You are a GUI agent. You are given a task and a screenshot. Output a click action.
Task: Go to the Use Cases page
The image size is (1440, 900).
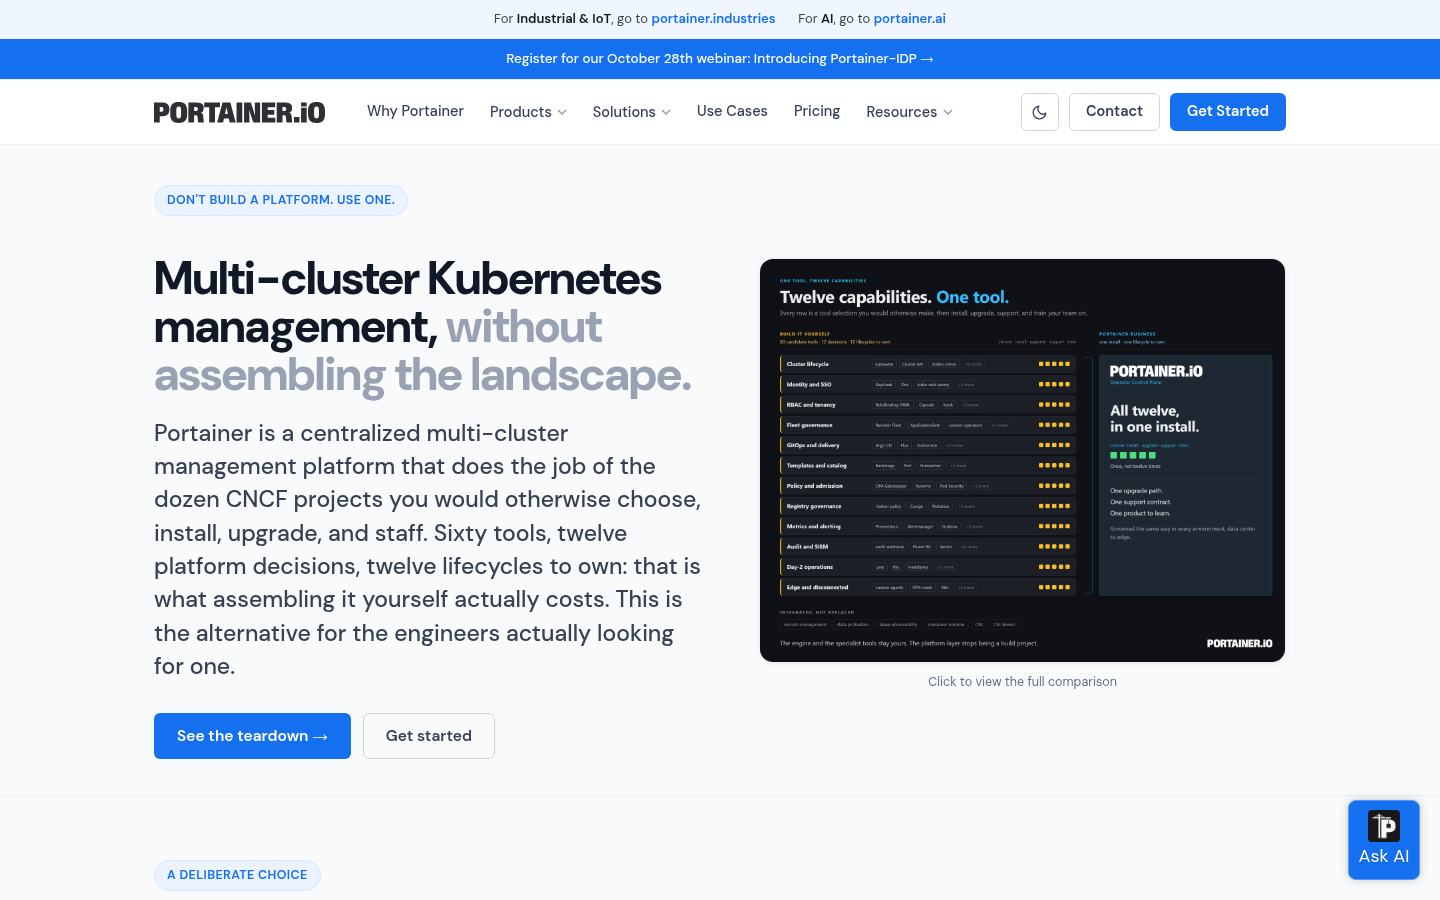(732, 111)
